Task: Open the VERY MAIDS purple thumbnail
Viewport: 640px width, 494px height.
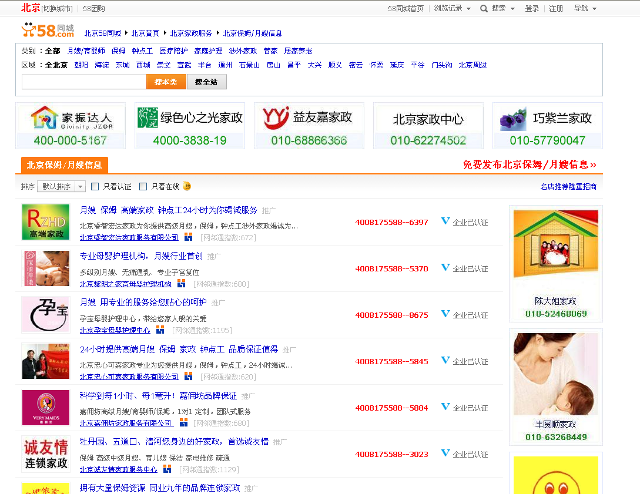Action: coord(45,407)
